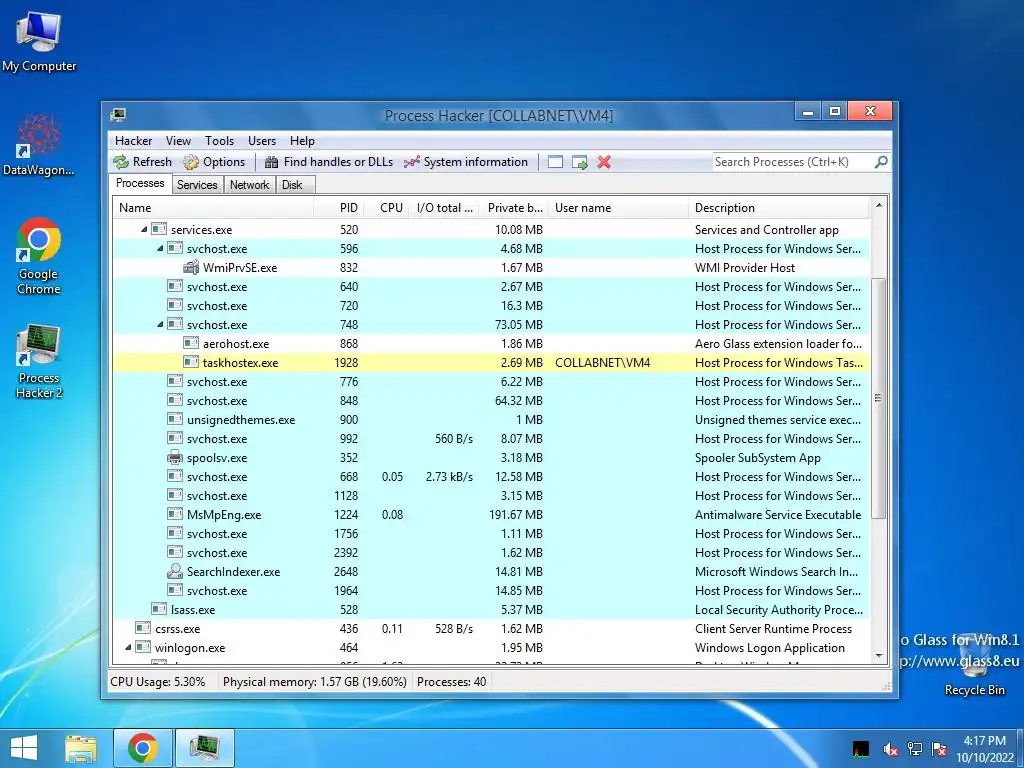Click the Refresh toolbar button
1024x768 pixels.
tap(142, 162)
